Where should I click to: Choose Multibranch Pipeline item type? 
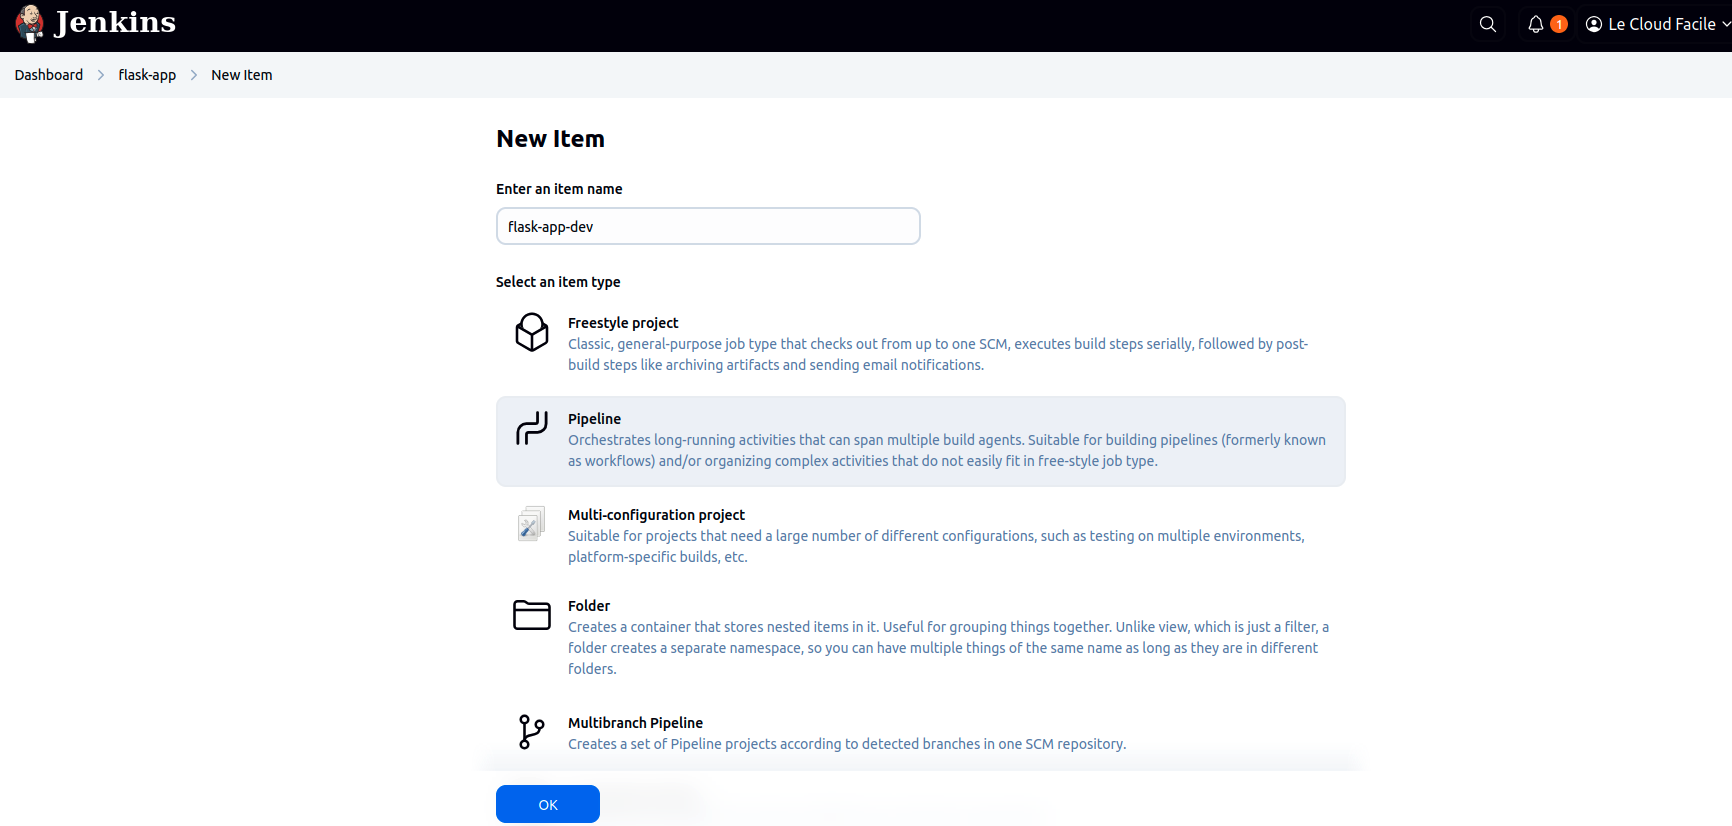(635, 723)
